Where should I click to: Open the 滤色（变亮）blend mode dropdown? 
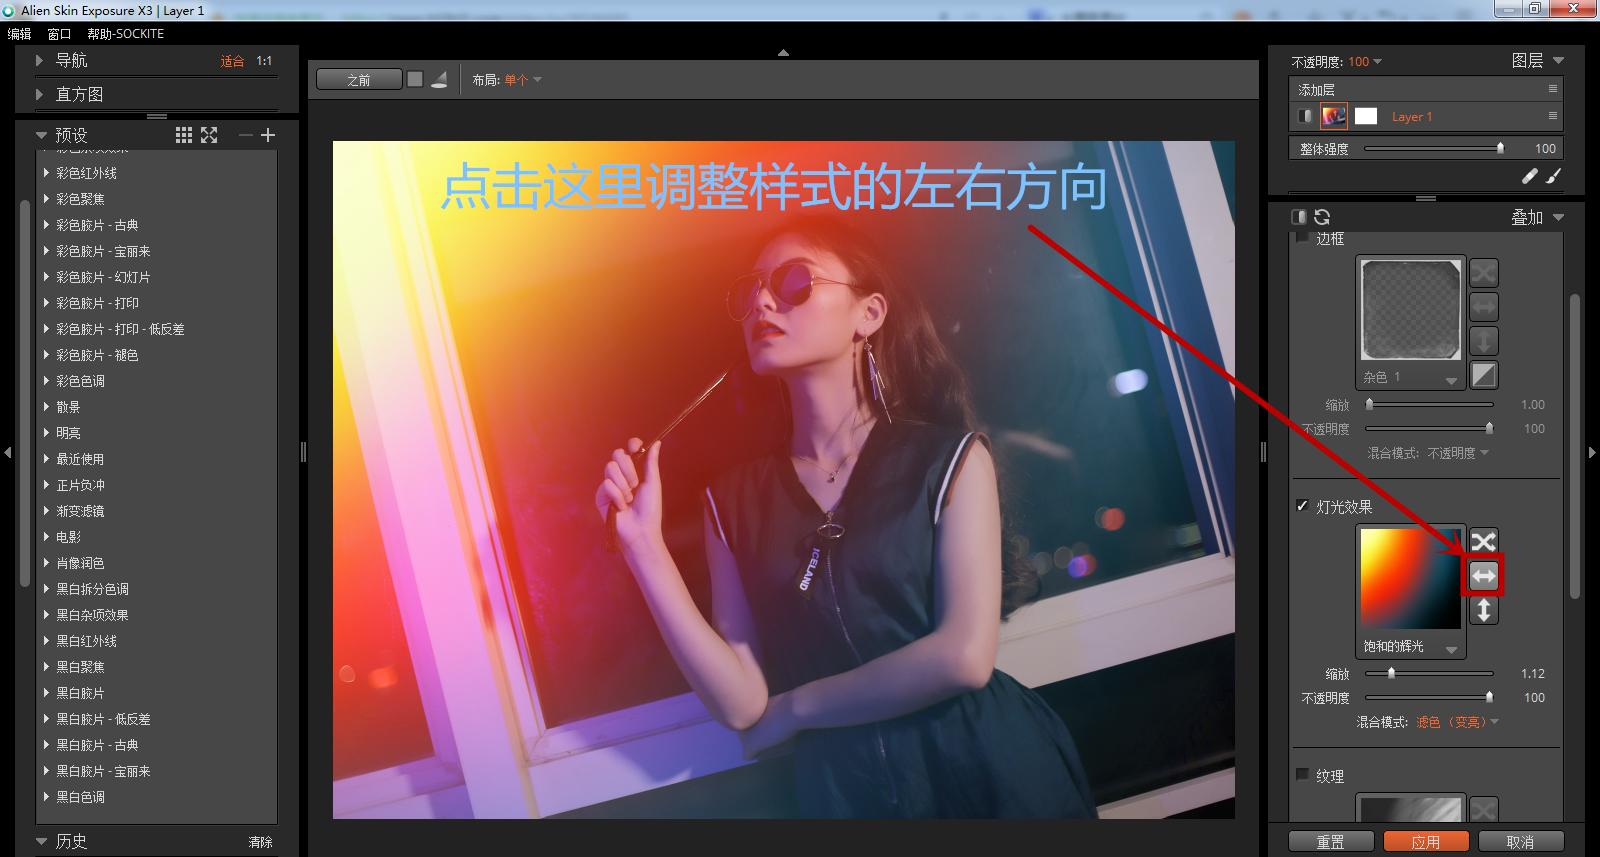point(1457,722)
